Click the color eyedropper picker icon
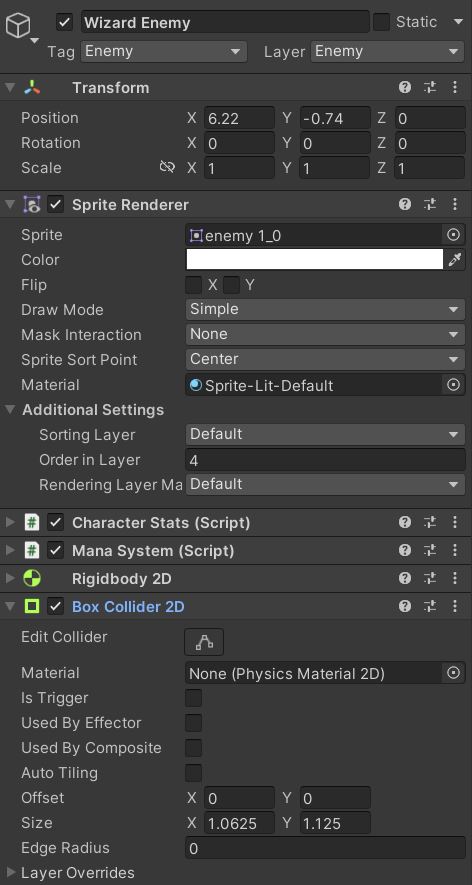 click(454, 260)
